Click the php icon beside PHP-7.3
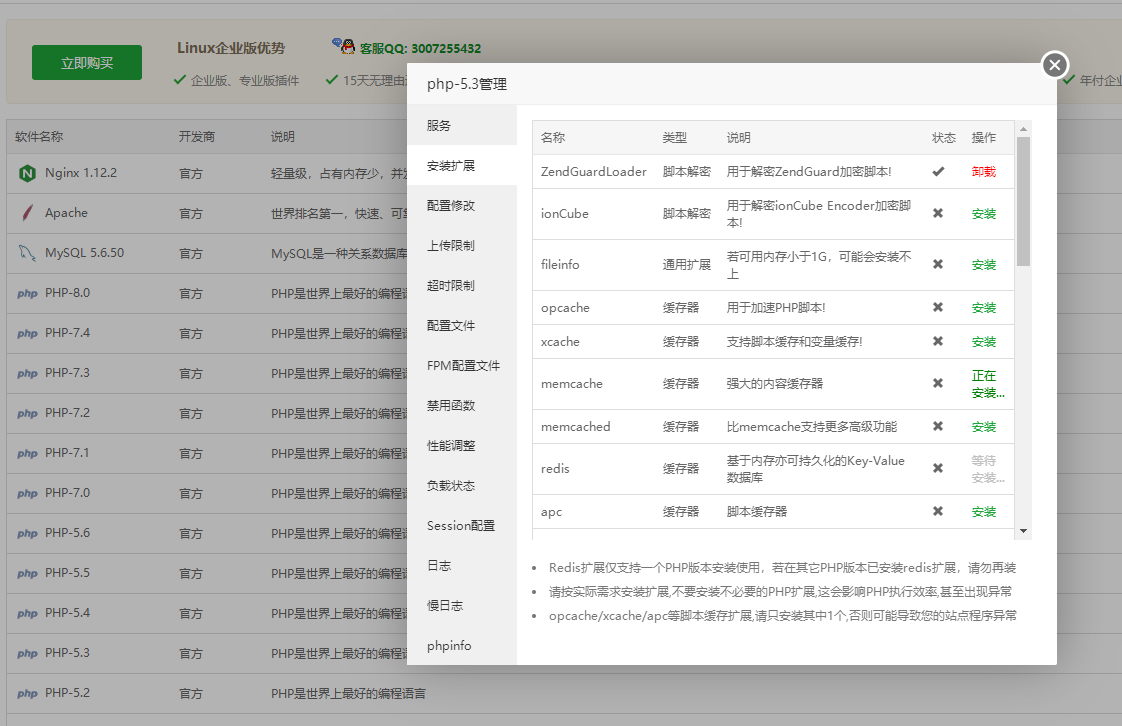Screen dimensions: 1122x726 [x=27, y=373]
